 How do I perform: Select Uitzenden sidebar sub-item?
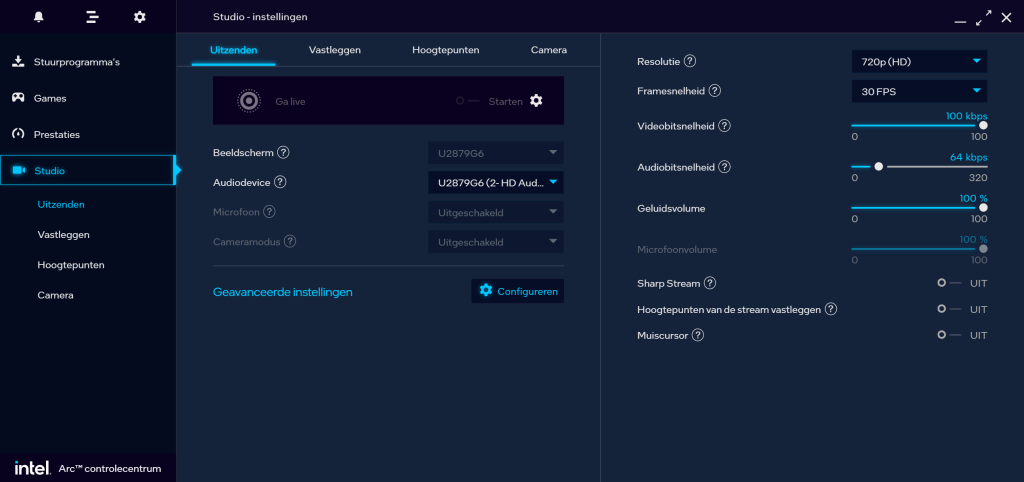pos(61,204)
